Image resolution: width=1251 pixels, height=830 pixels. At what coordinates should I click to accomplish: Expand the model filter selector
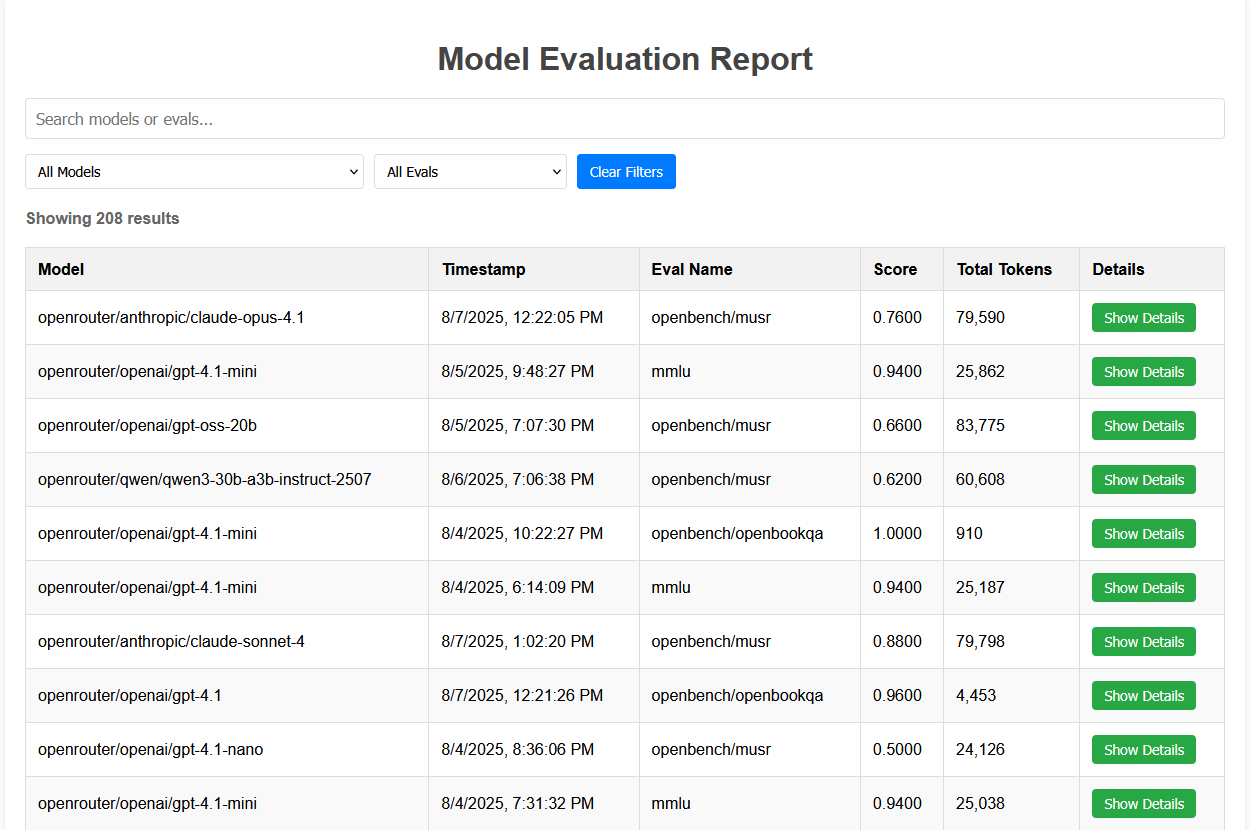point(194,171)
